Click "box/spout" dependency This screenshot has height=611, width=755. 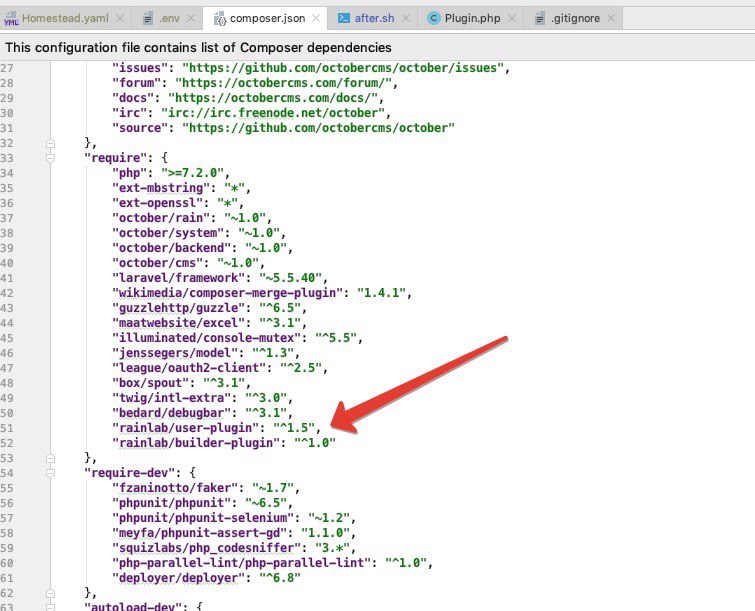tap(151, 383)
